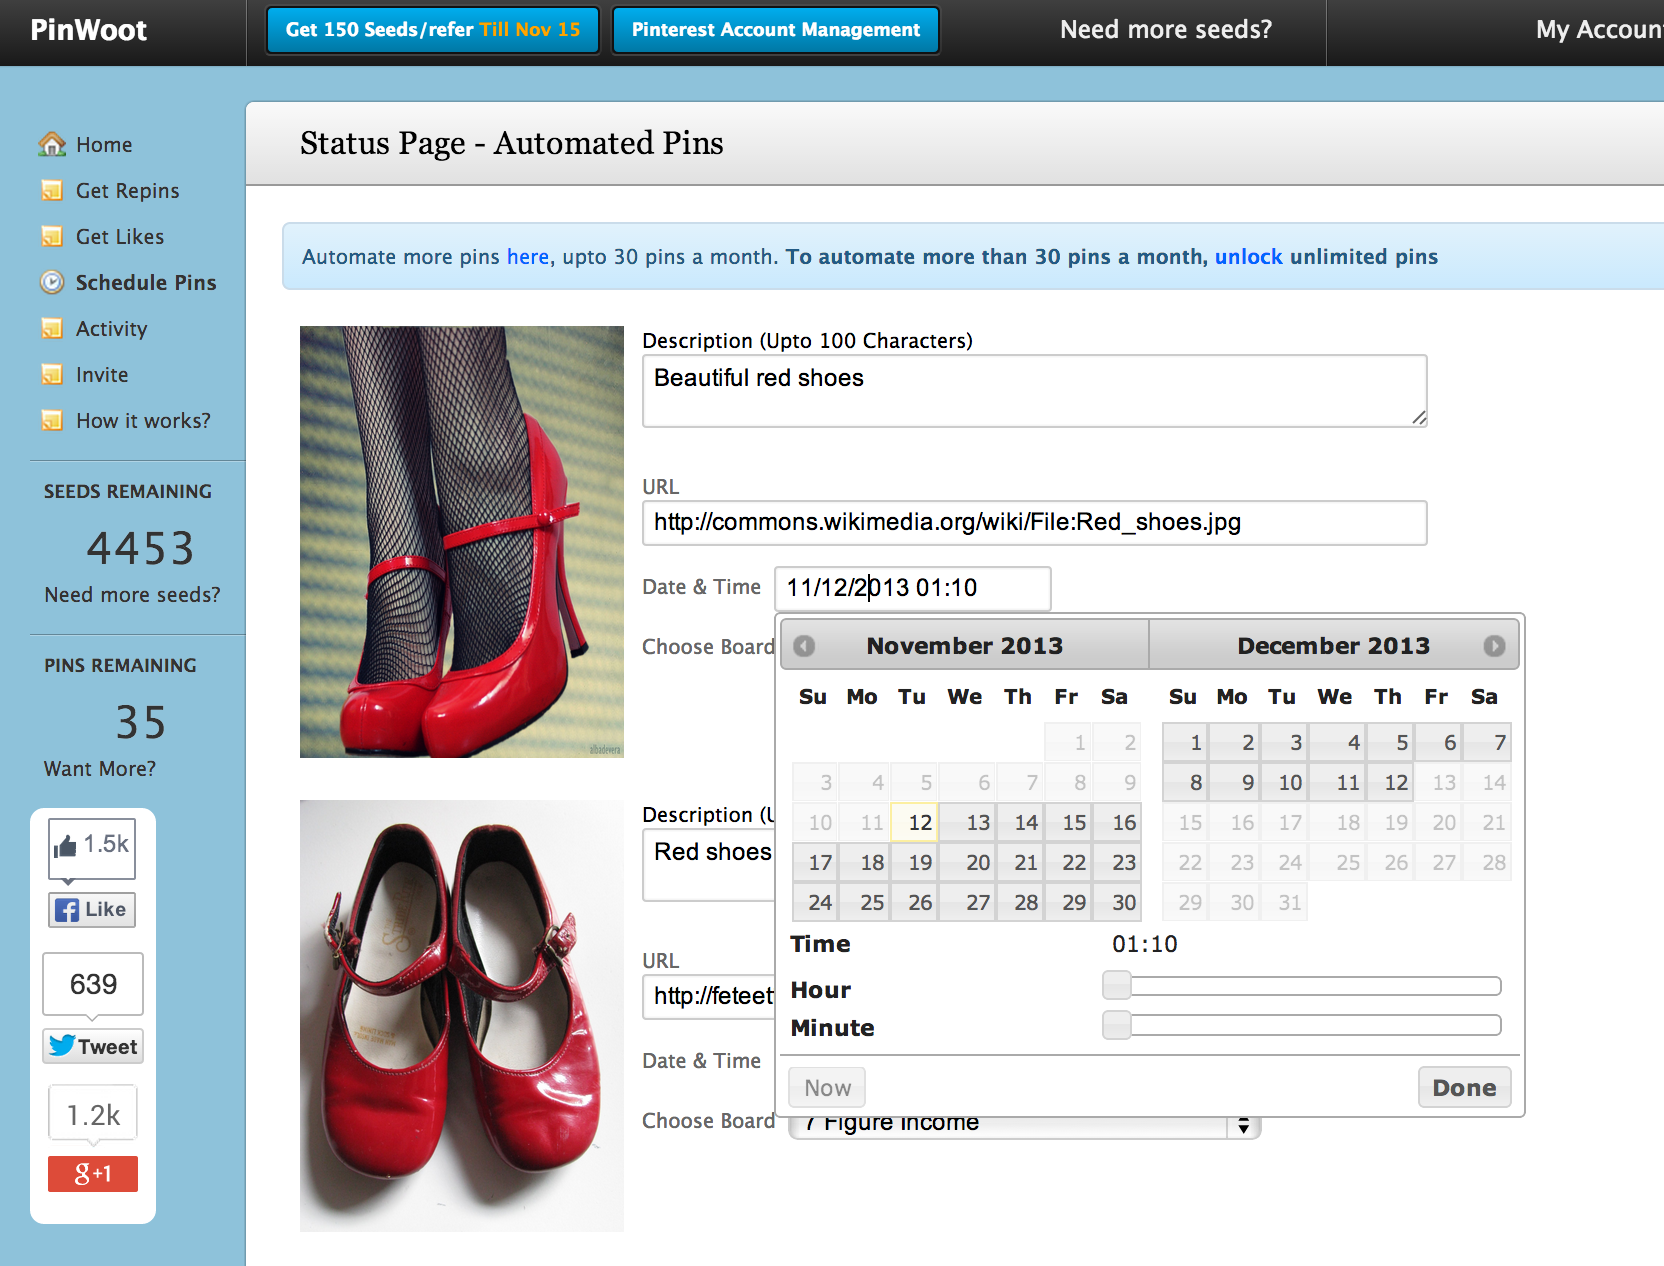Image resolution: width=1664 pixels, height=1266 pixels.
Task: Click the Red shoes description field
Action: tap(709, 865)
